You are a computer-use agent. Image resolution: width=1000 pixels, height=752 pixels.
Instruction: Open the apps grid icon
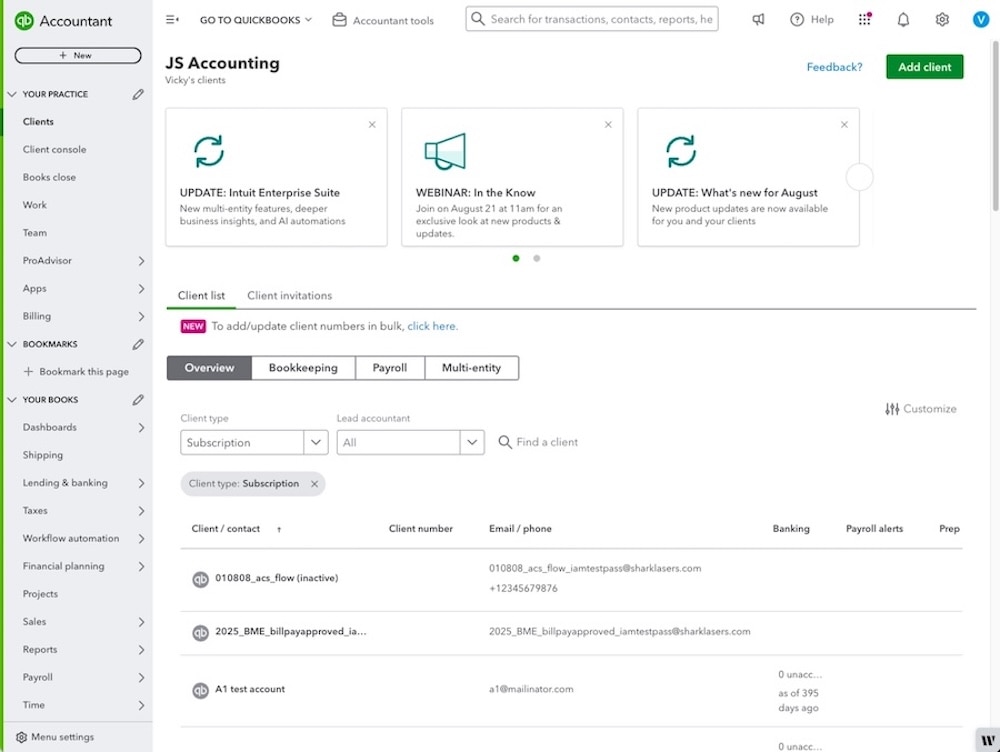[864, 18]
